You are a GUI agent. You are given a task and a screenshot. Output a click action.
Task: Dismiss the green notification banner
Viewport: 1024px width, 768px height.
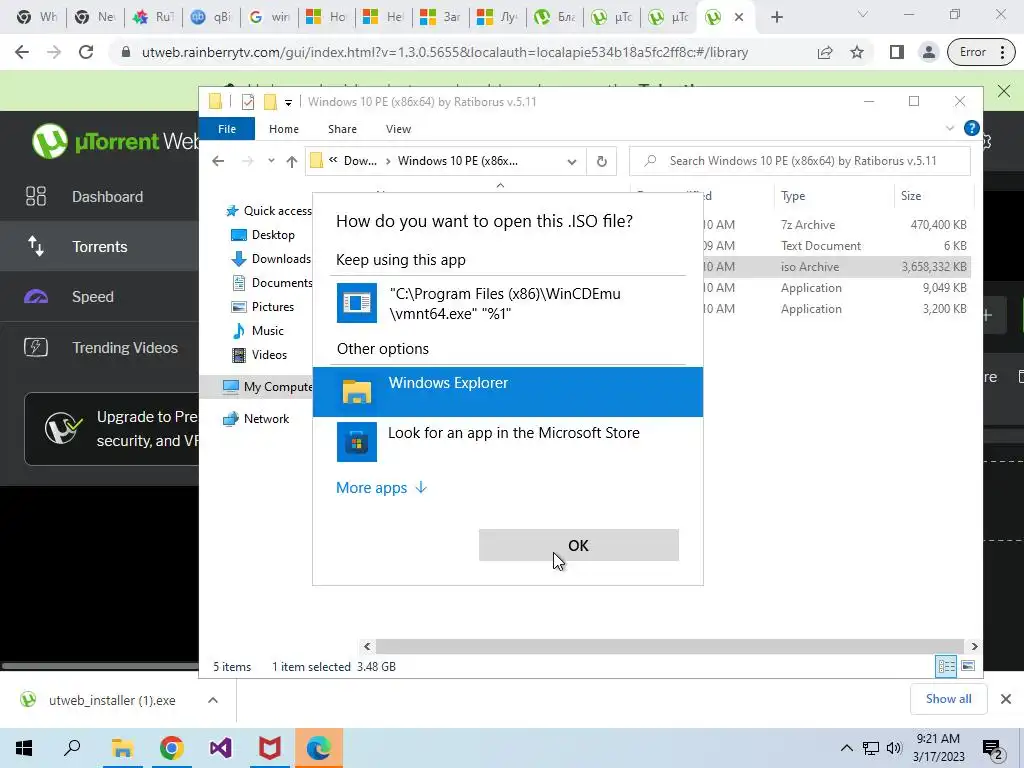coord(1004,91)
